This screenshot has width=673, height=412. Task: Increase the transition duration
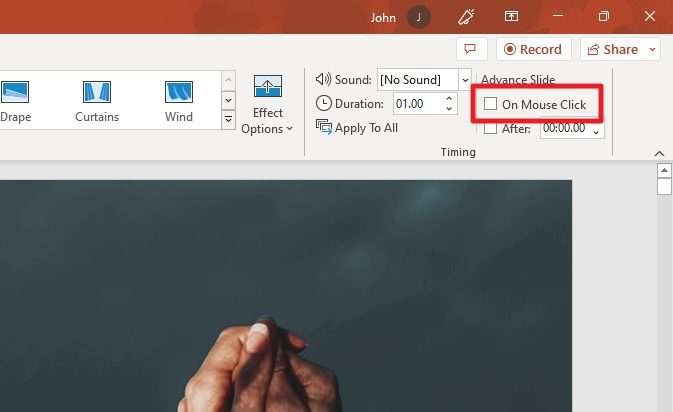[449, 99]
